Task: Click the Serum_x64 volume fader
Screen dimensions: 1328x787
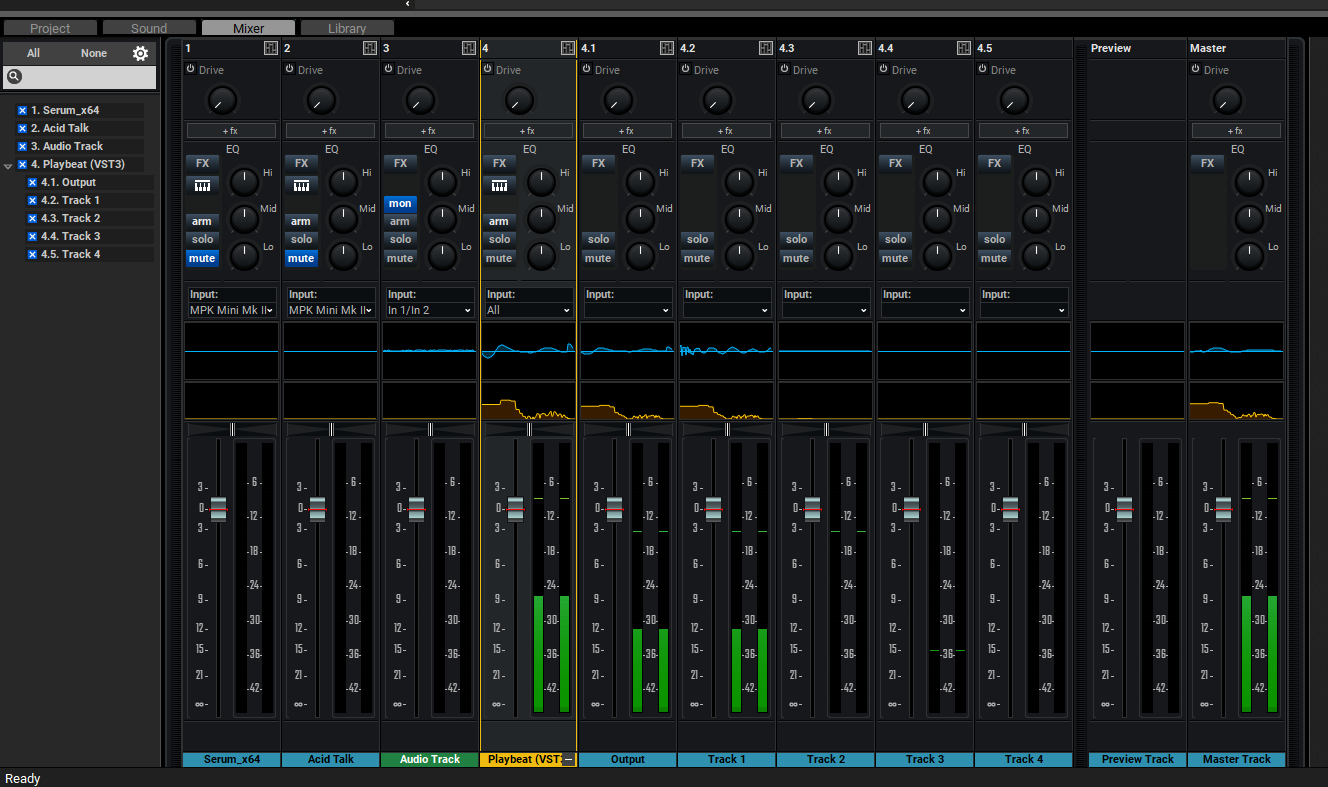Action: click(219, 509)
